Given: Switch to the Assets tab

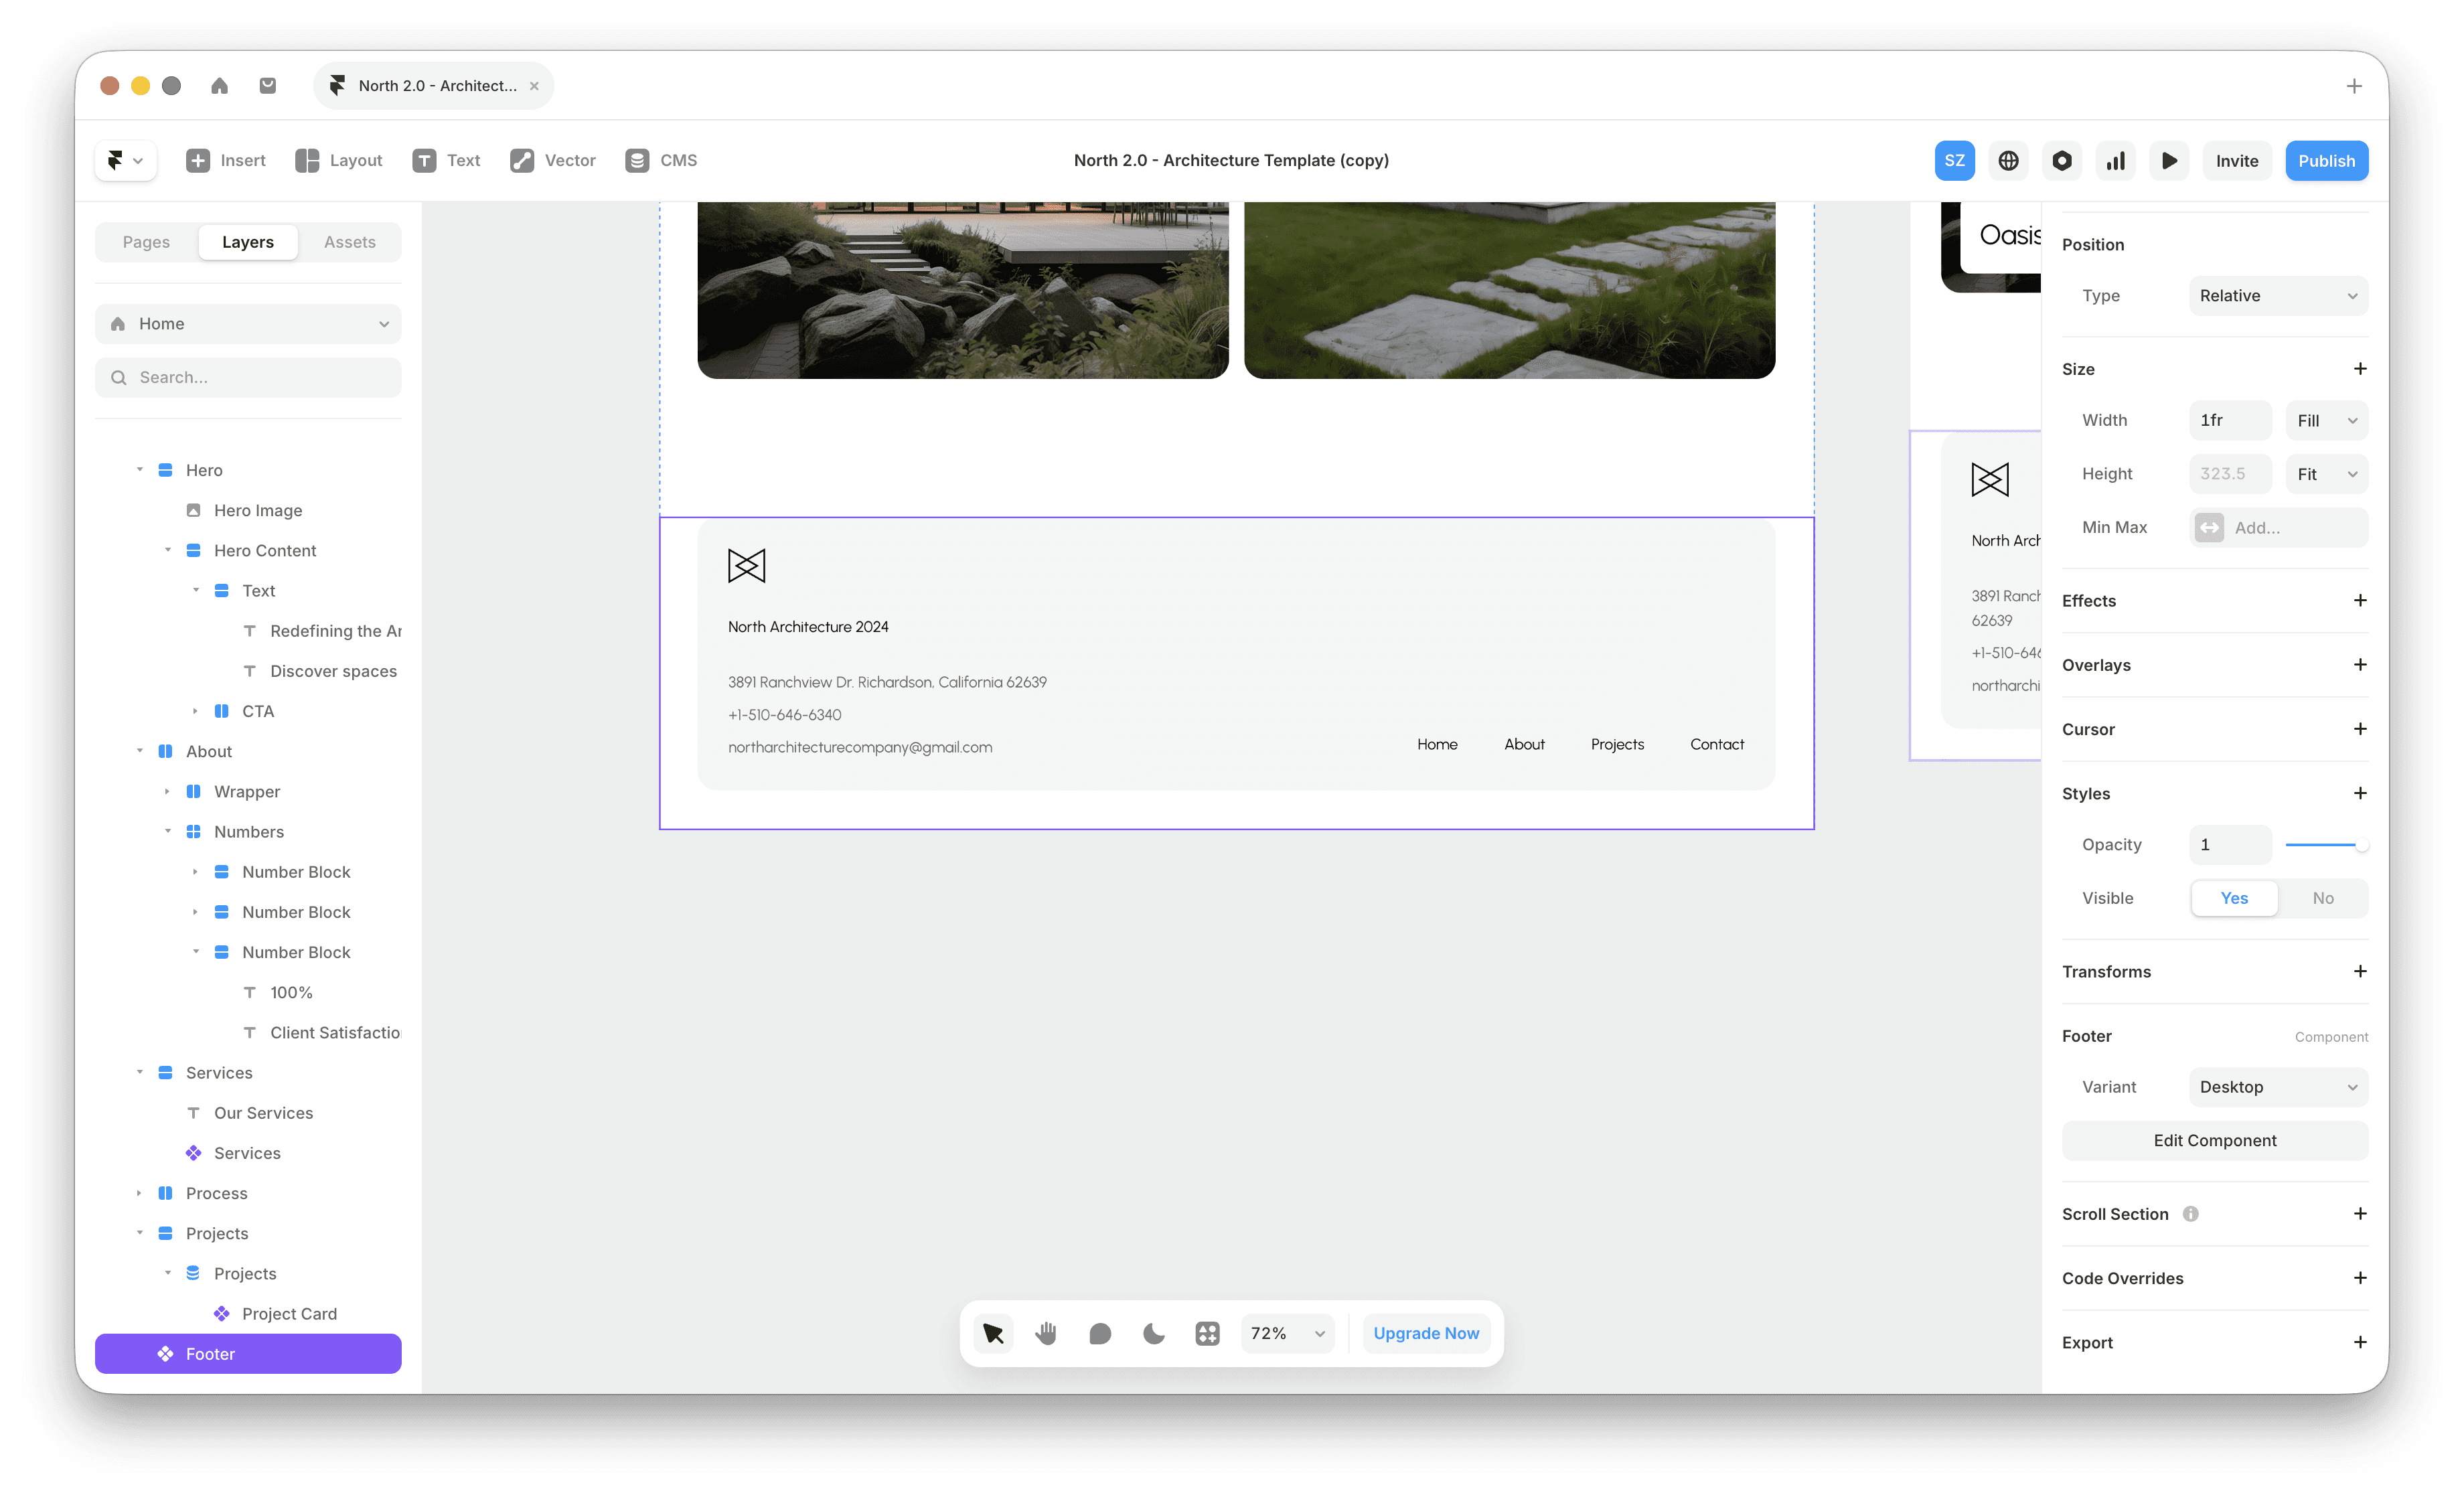Looking at the screenshot, I should [349, 242].
